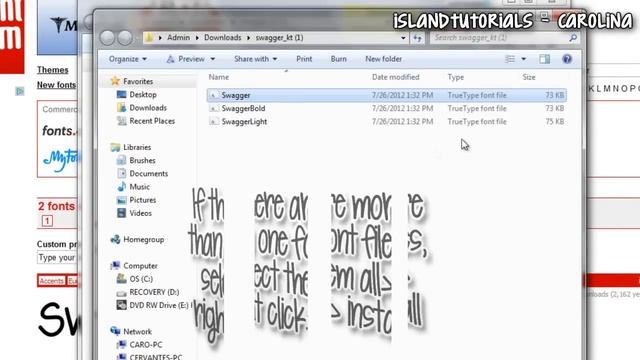This screenshot has height=360, width=640.
Task: Toggle the preview pane icon
Action: tap(544, 59)
